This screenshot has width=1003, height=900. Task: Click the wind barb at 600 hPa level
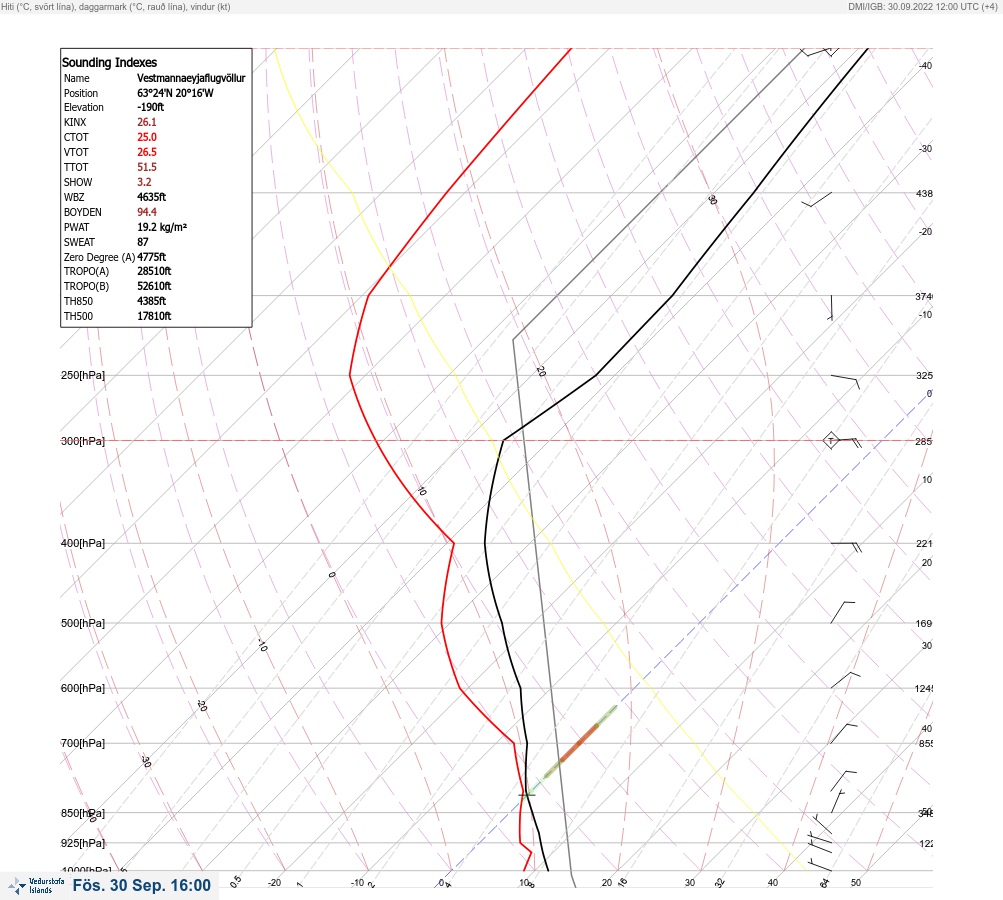tap(845, 680)
